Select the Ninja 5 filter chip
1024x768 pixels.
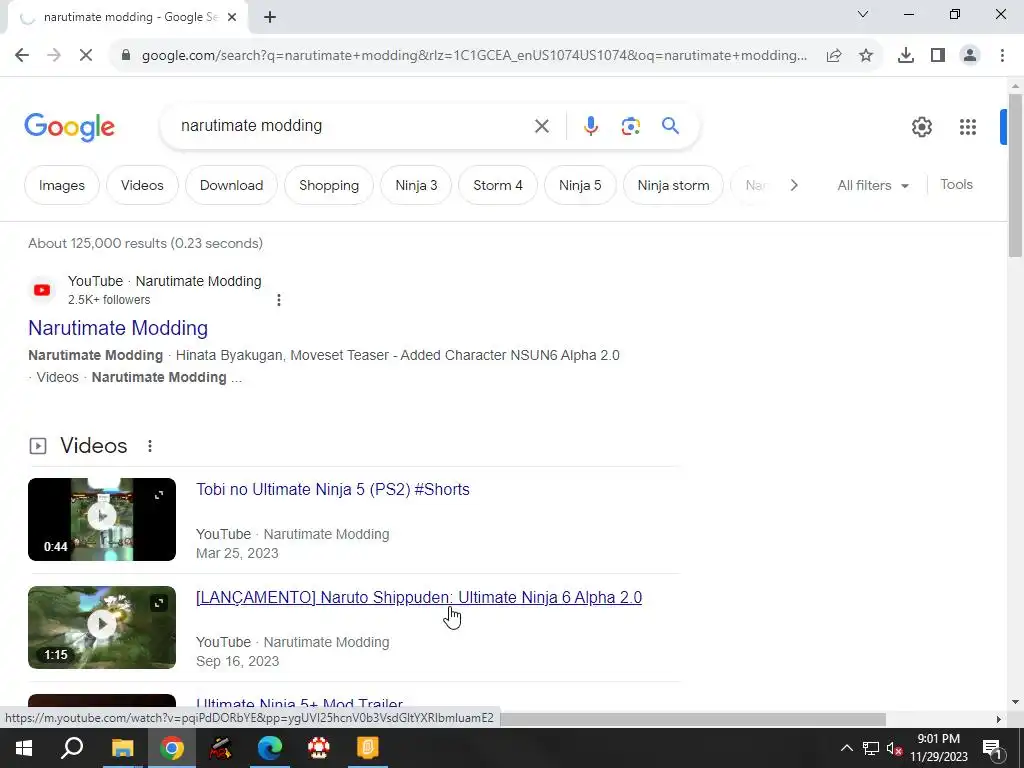pos(580,185)
